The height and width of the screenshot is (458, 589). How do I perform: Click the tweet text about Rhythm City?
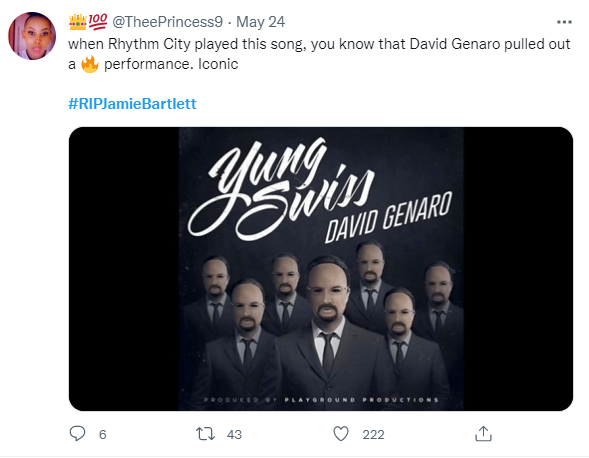(x=319, y=54)
